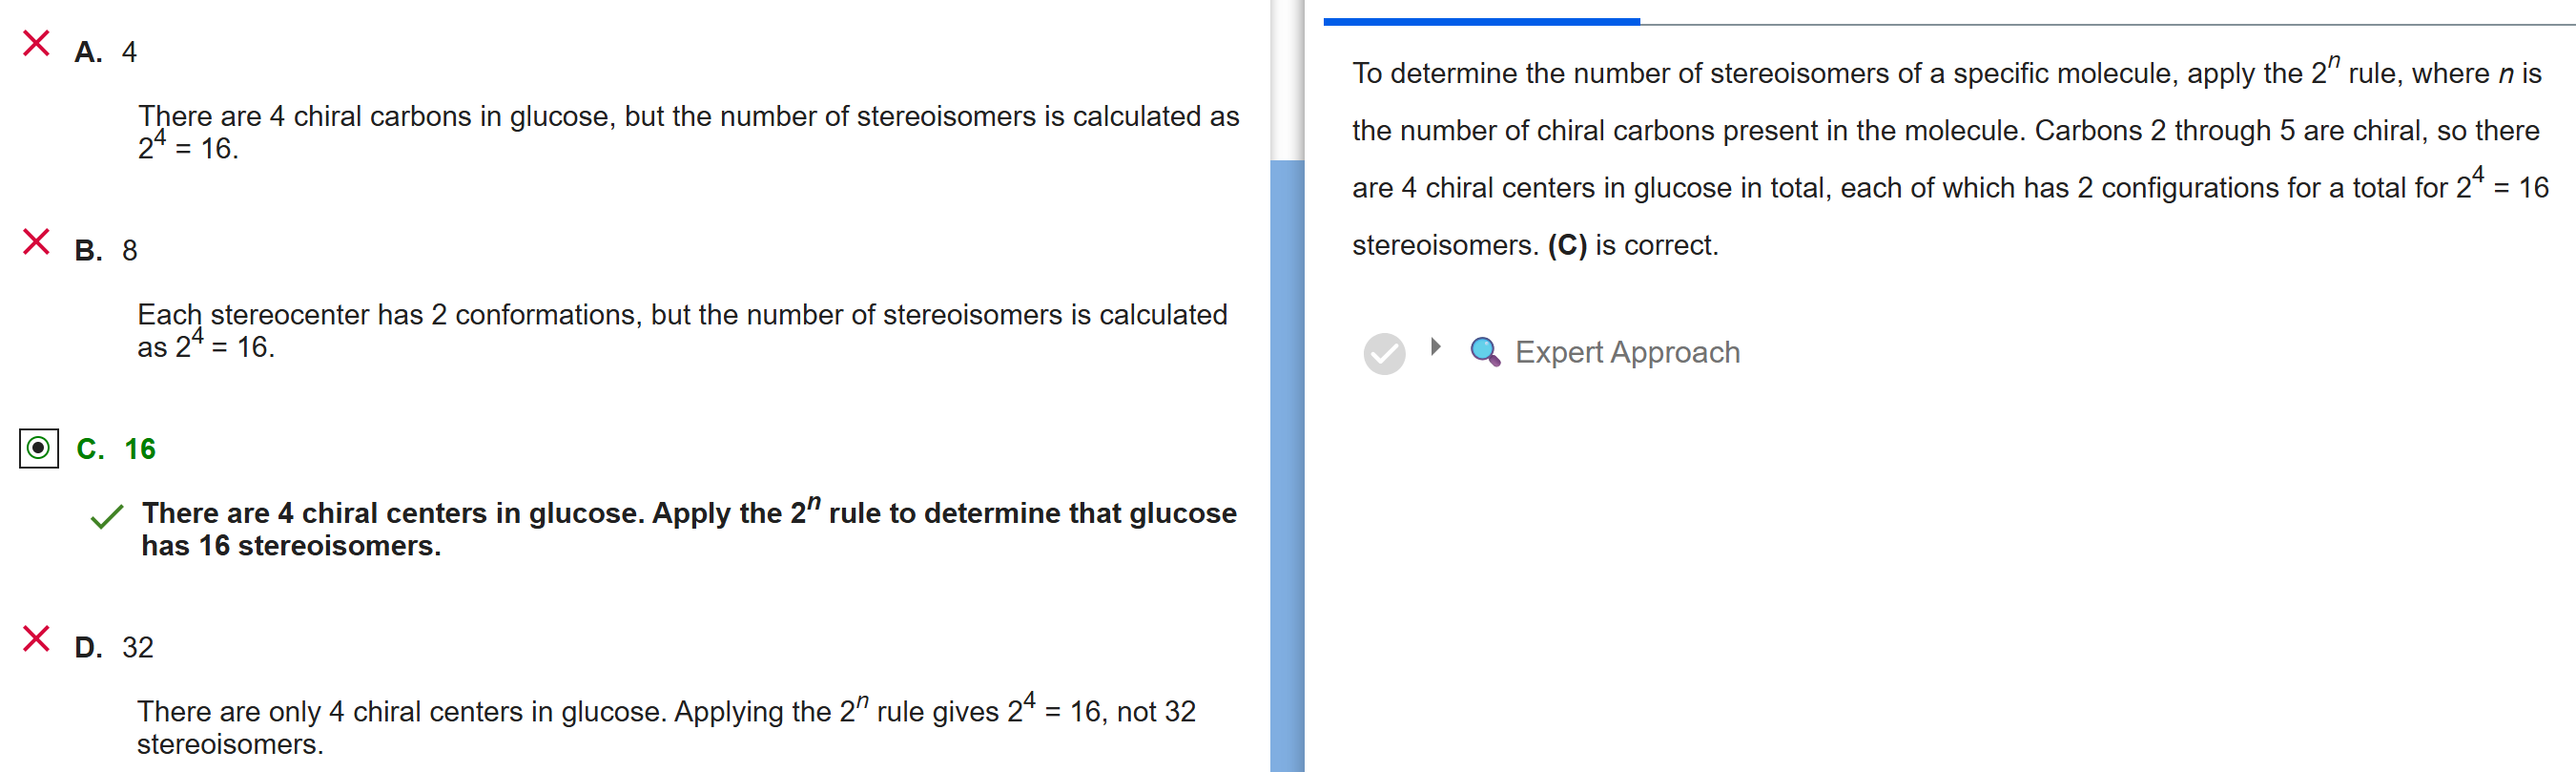Choose answer option B. 8

(x=106, y=250)
